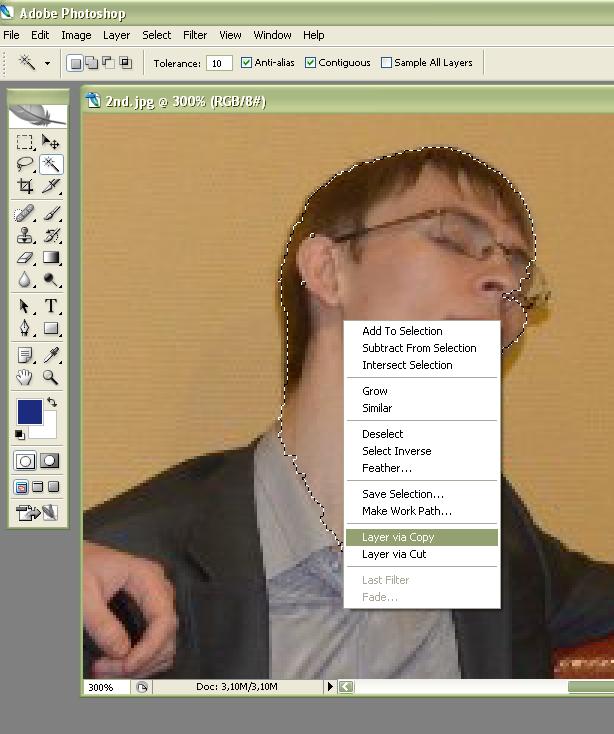The width and height of the screenshot is (614, 734).
Task: Open status bar info options arrow
Action: (330, 687)
